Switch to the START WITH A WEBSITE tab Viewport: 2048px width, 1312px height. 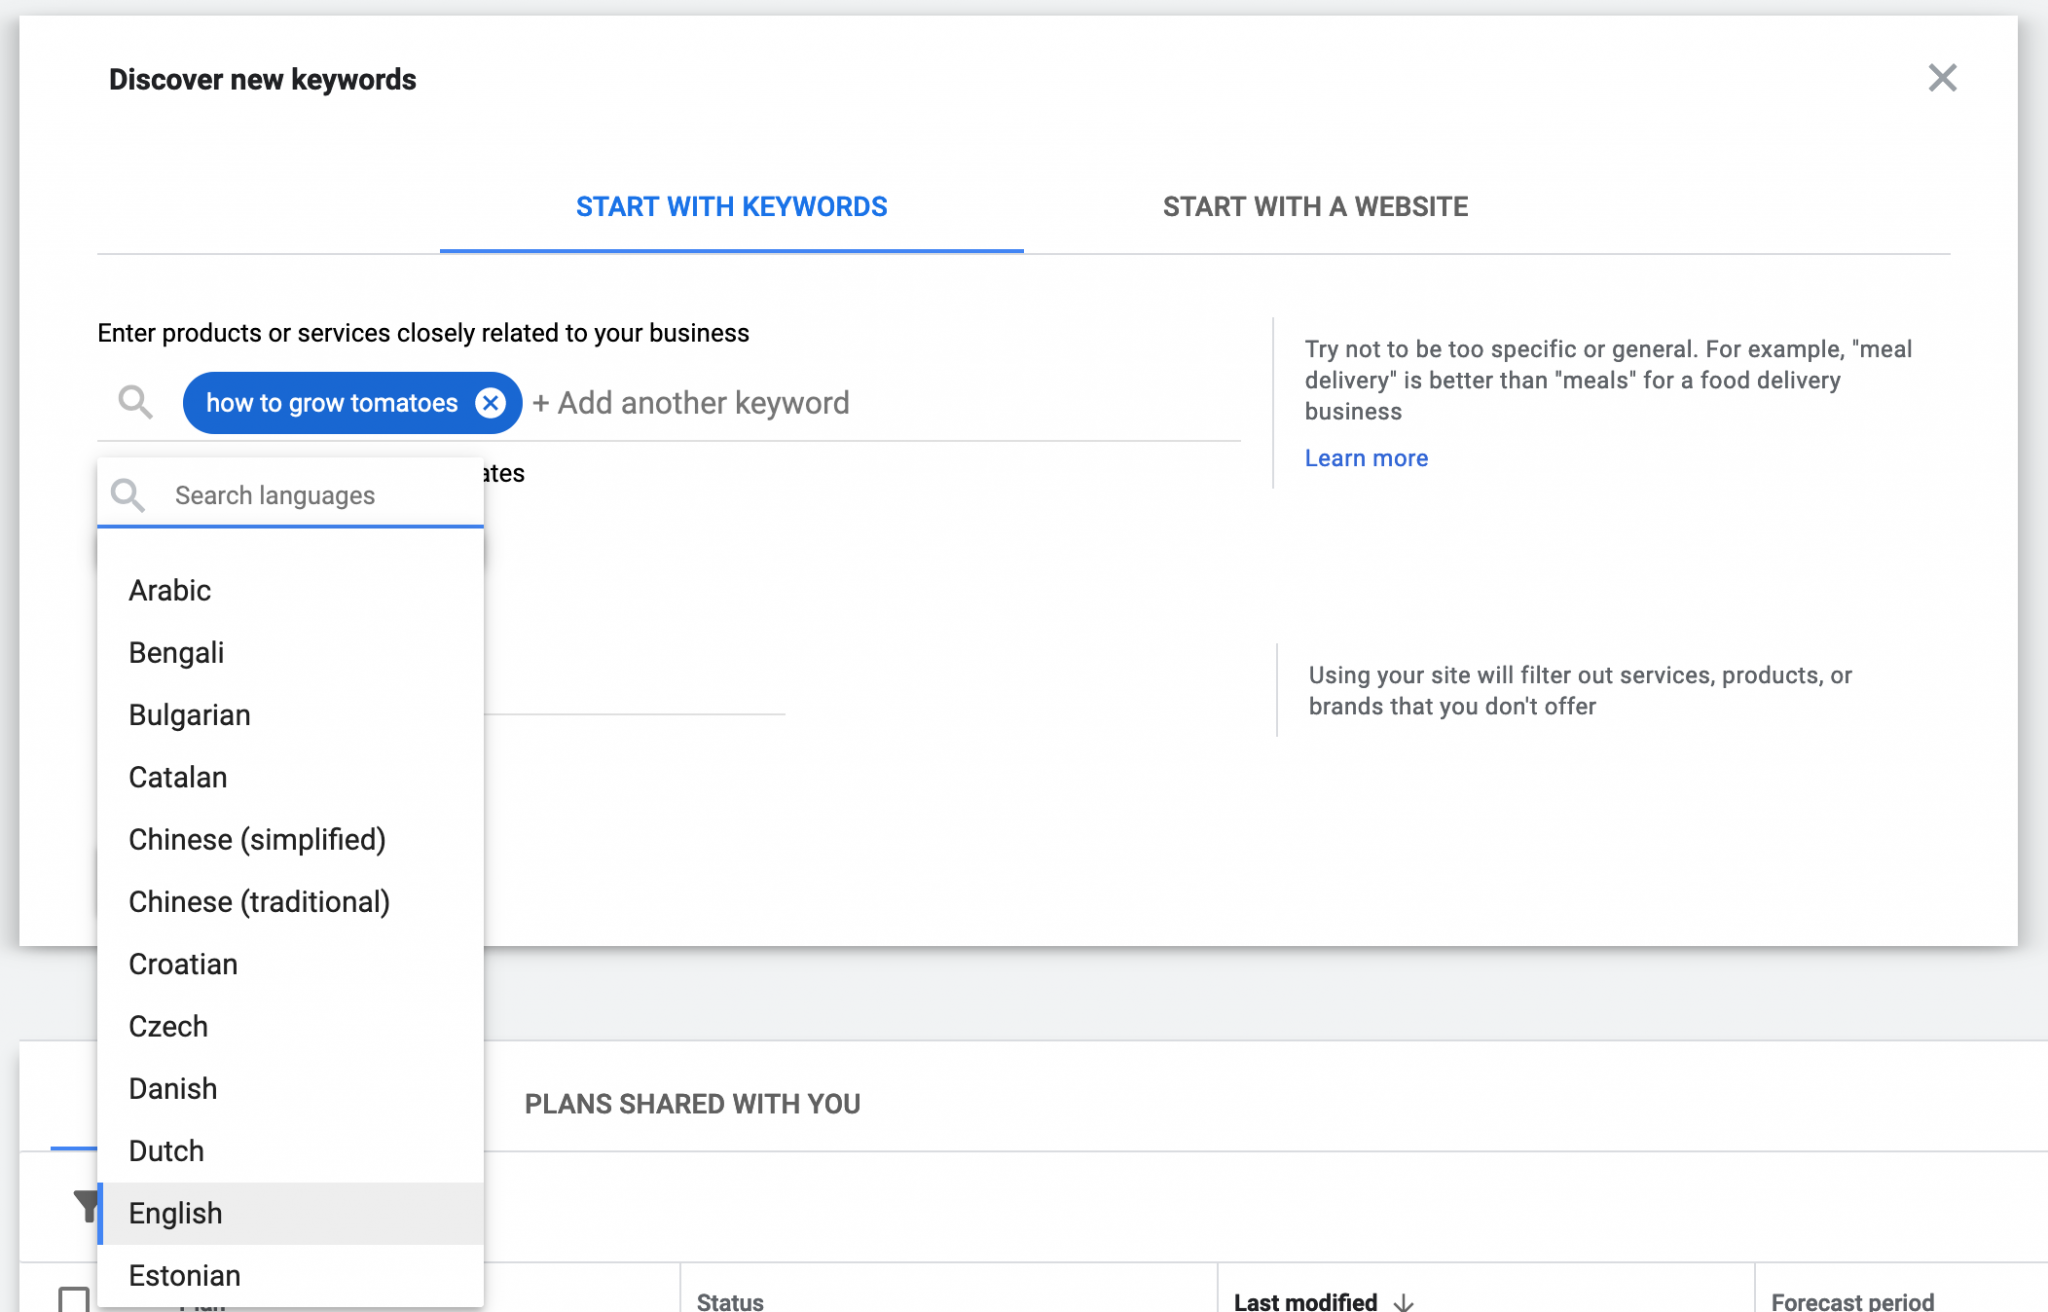click(x=1314, y=207)
